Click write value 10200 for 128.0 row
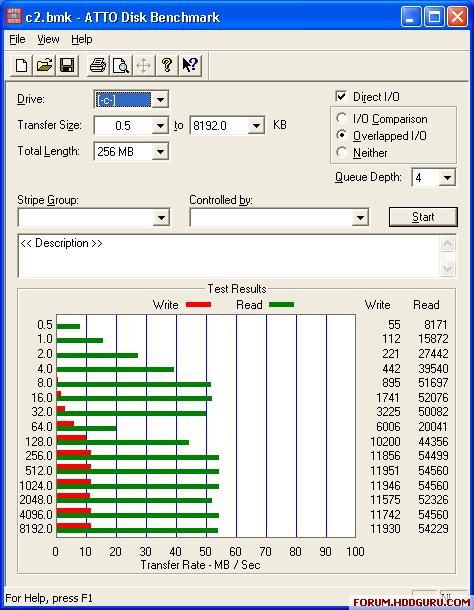The image size is (474, 610). (x=385, y=442)
